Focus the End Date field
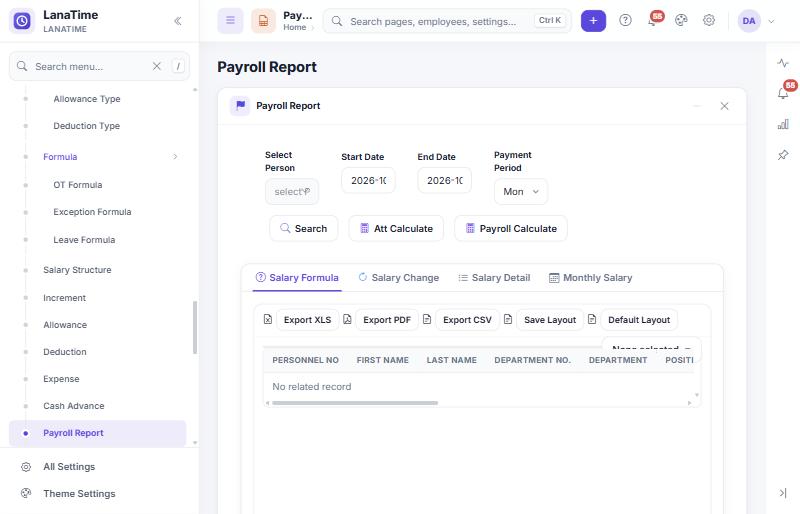800x514 pixels. point(444,180)
